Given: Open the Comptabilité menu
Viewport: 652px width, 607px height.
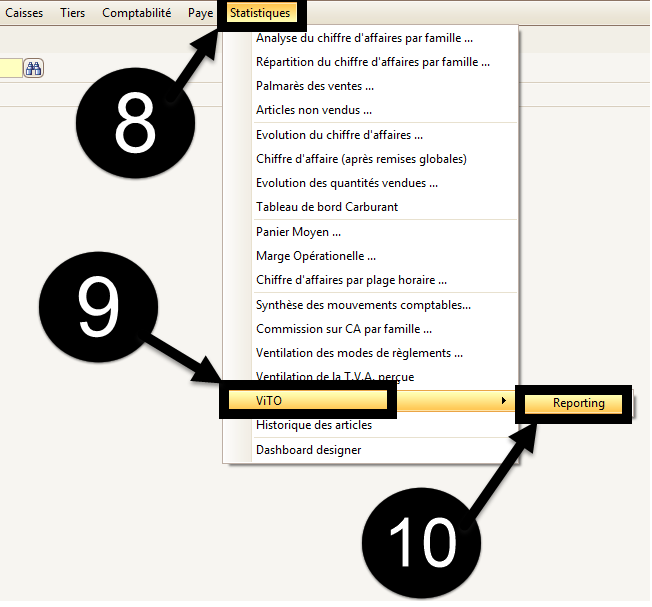Looking at the screenshot, I should click(x=136, y=13).
